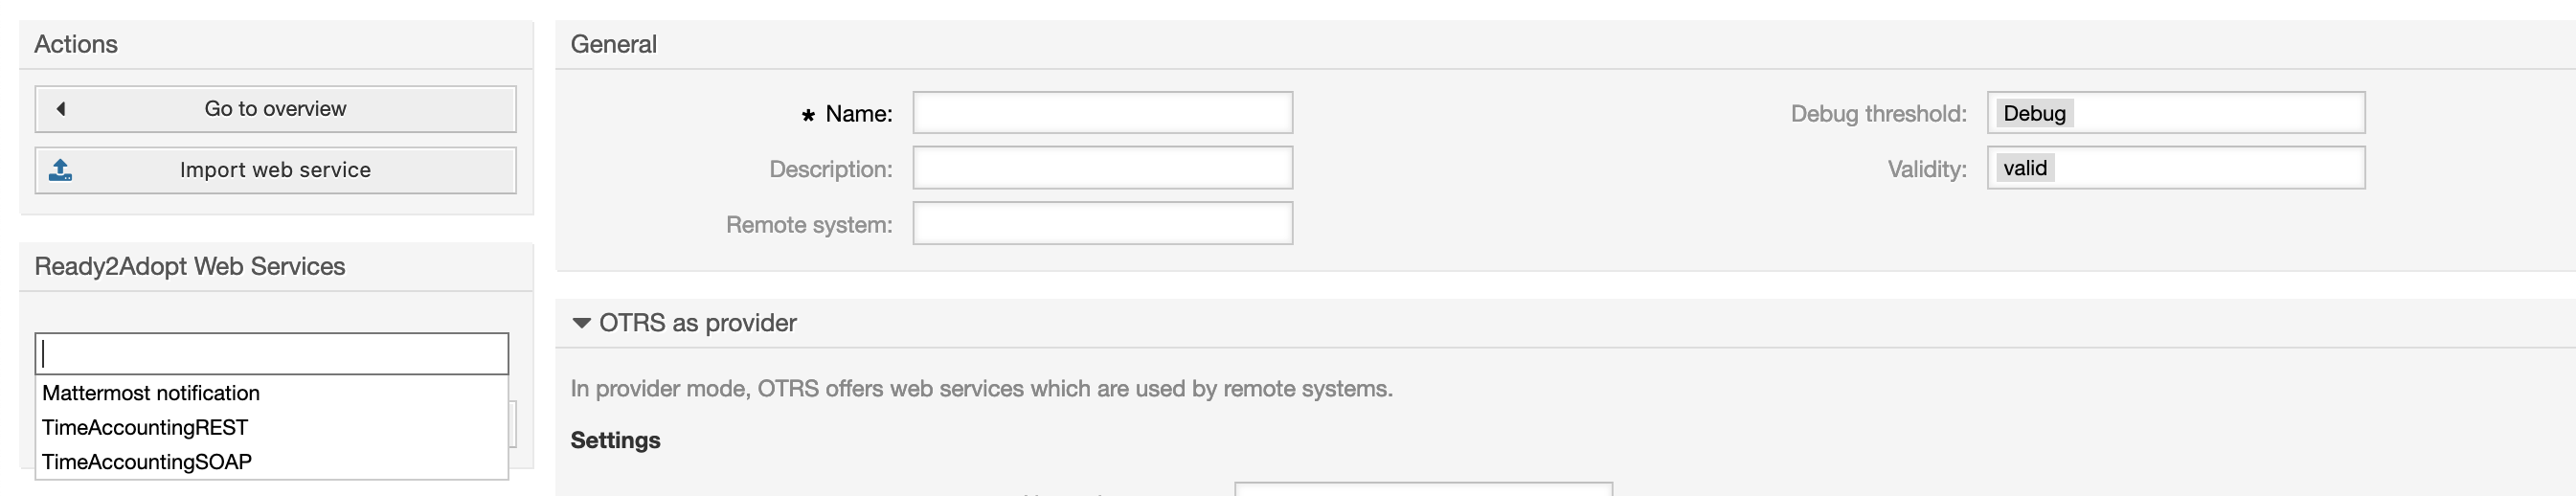Click the valid tag in Validity field
This screenshot has width=2576, height=496.
pos(2024,168)
